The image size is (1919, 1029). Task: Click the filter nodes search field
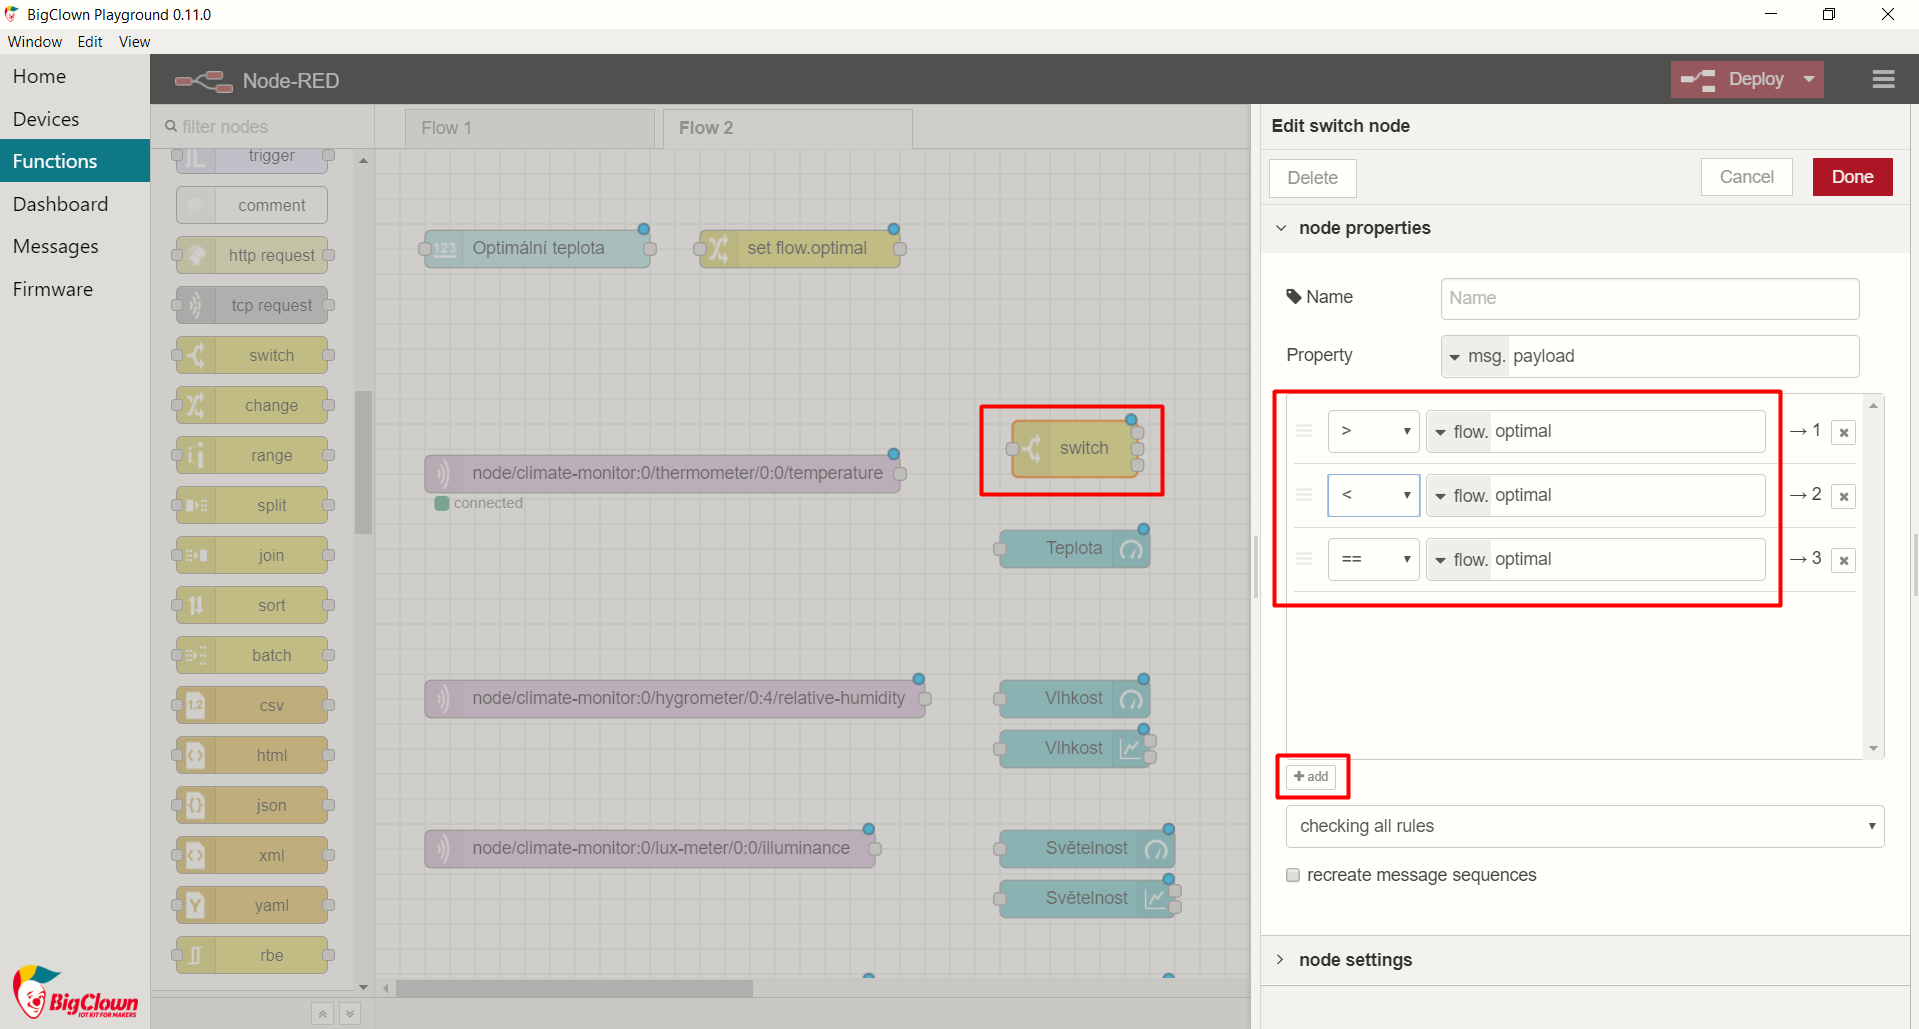(x=264, y=127)
